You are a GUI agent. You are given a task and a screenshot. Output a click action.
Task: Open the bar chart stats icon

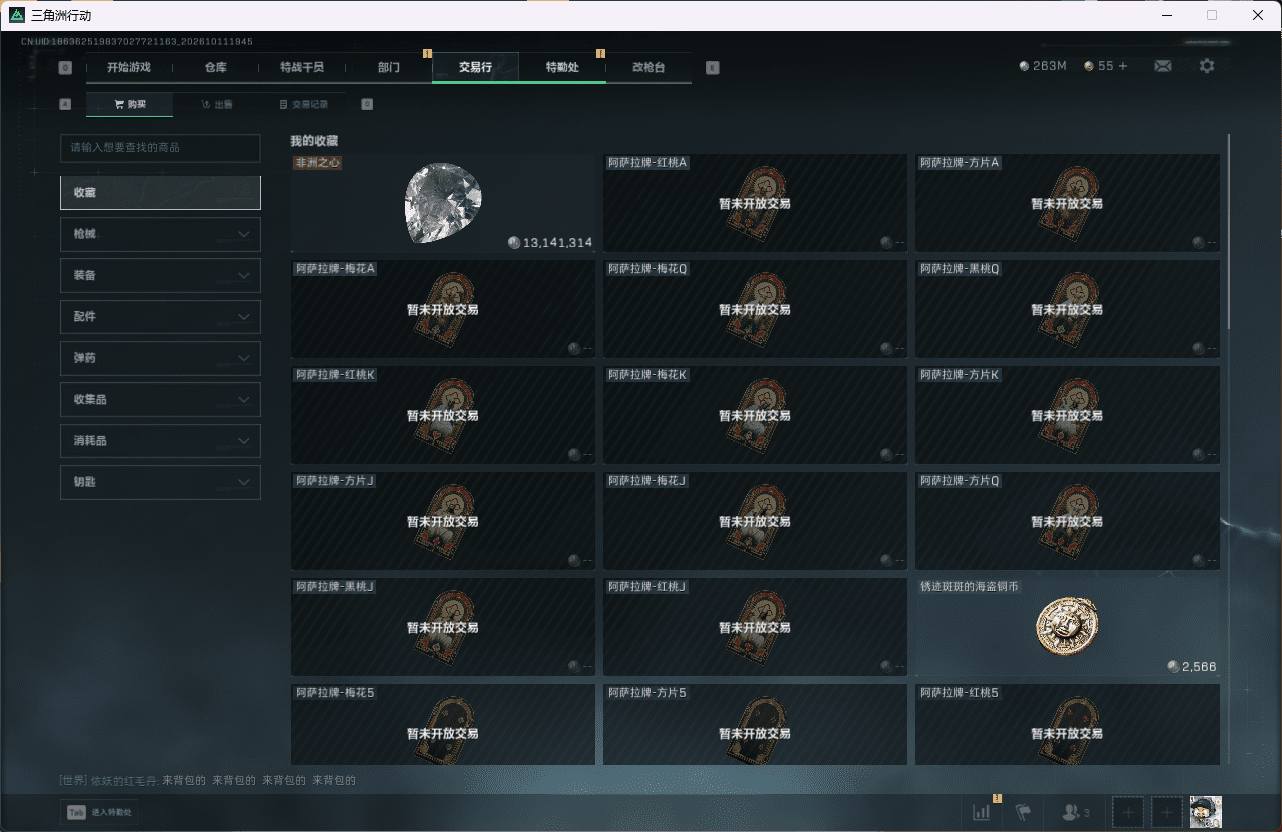982,812
